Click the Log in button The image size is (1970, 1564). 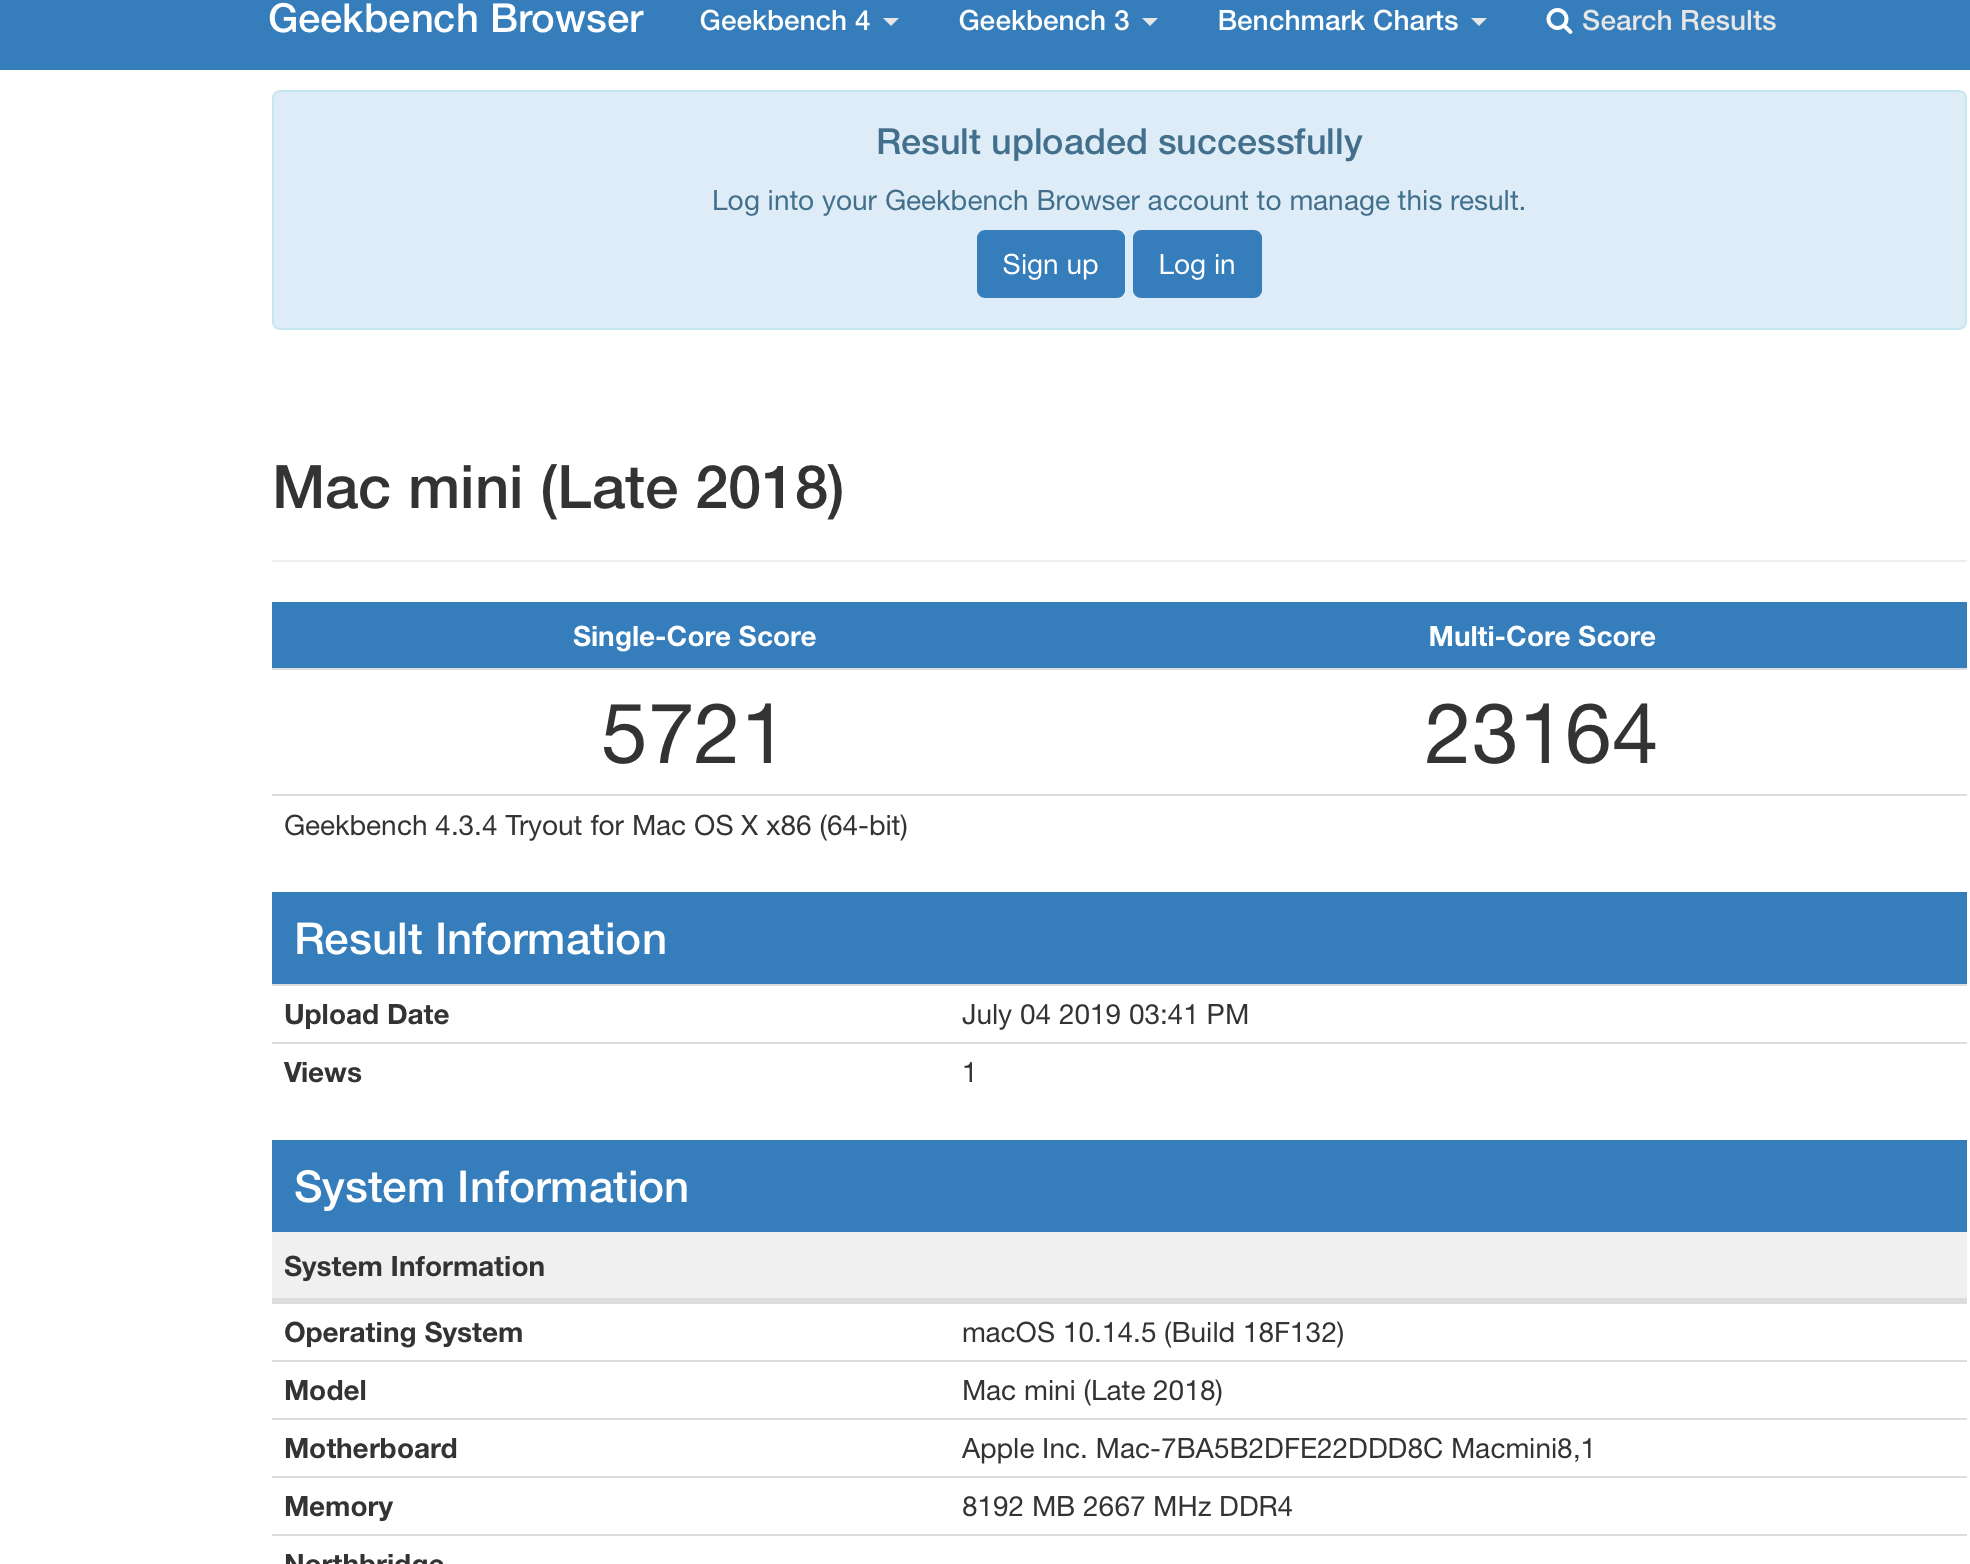coord(1197,264)
